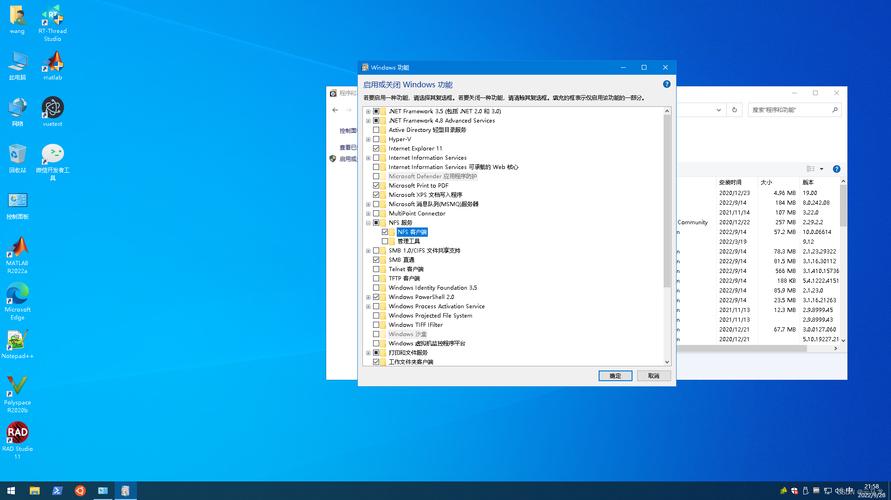Open PowerShell from the taskbar

57,490
